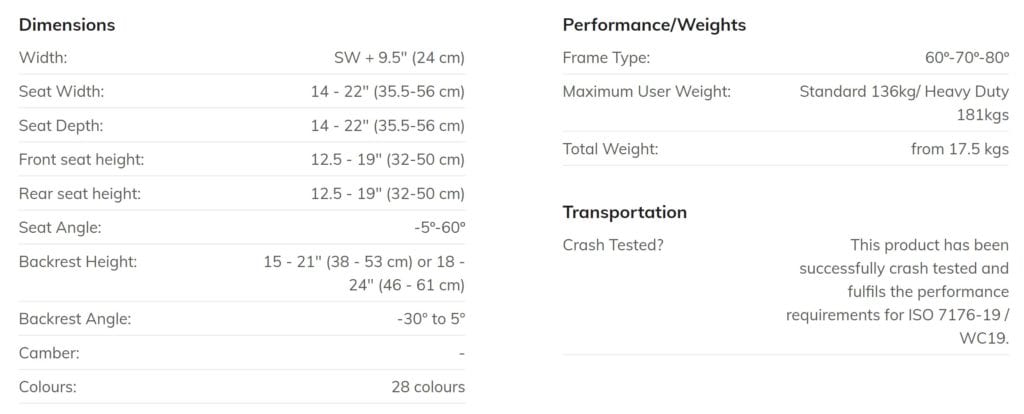This screenshot has width=1024, height=414.
Task: Click the Colours row label
Action: (x=47, y=386)
